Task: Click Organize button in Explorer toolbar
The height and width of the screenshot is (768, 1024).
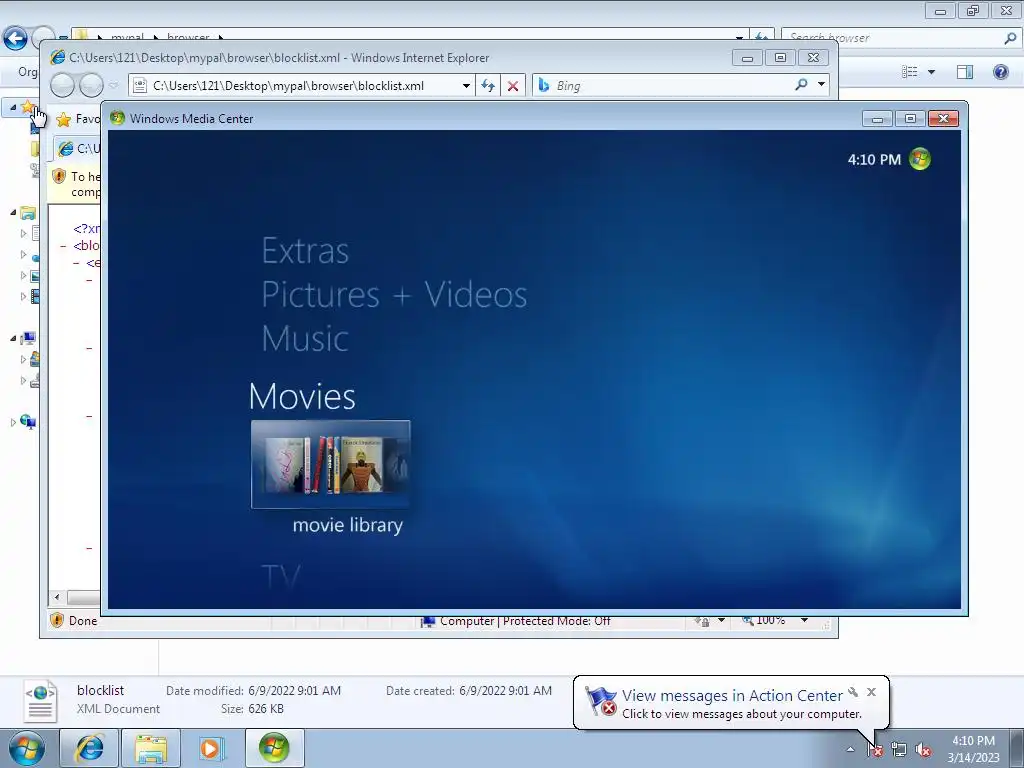Action: point(27,72)
